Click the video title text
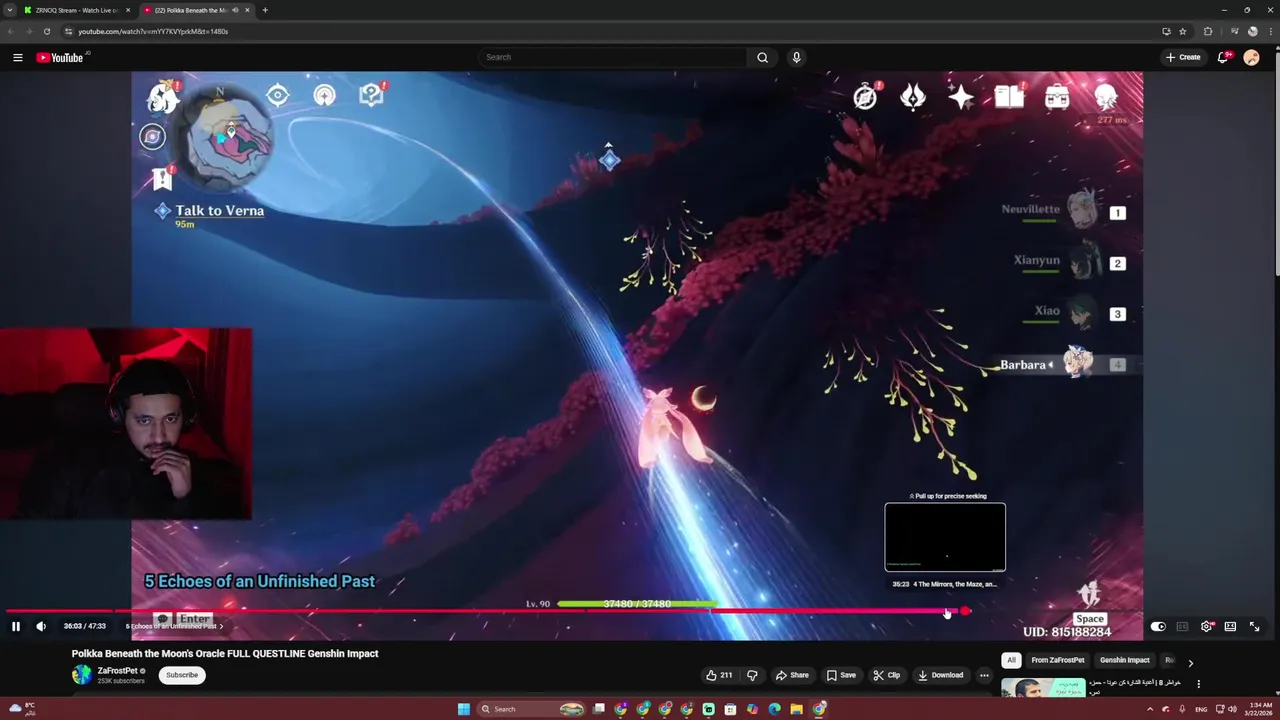The height and width of the screenshot is (720, 1280). (225, 653)
